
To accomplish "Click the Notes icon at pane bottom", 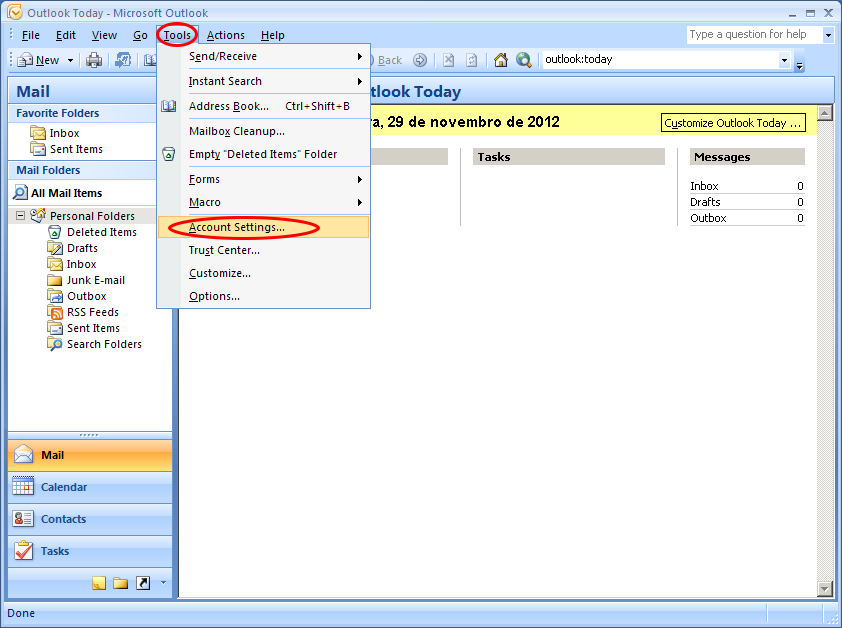I will click(99, 583).
